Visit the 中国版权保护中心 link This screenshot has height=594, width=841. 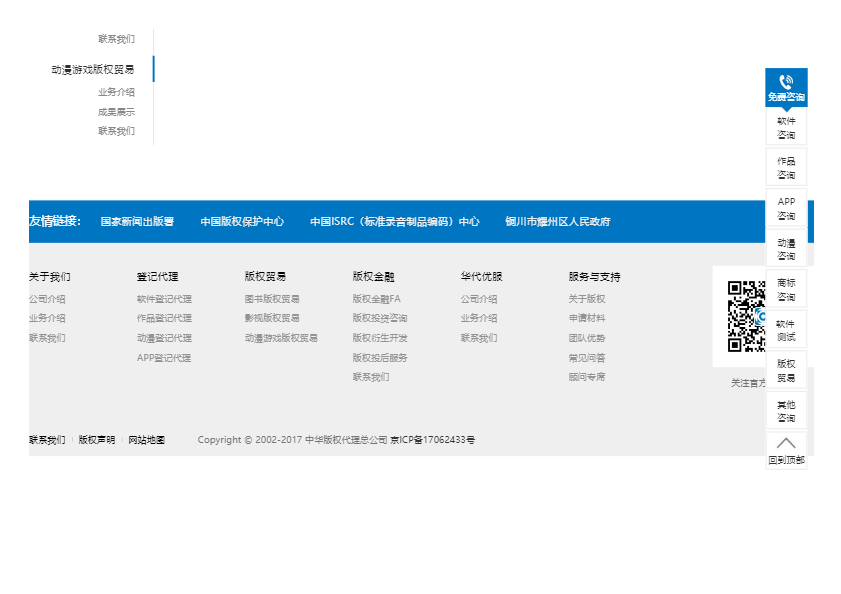pos(242,222)
